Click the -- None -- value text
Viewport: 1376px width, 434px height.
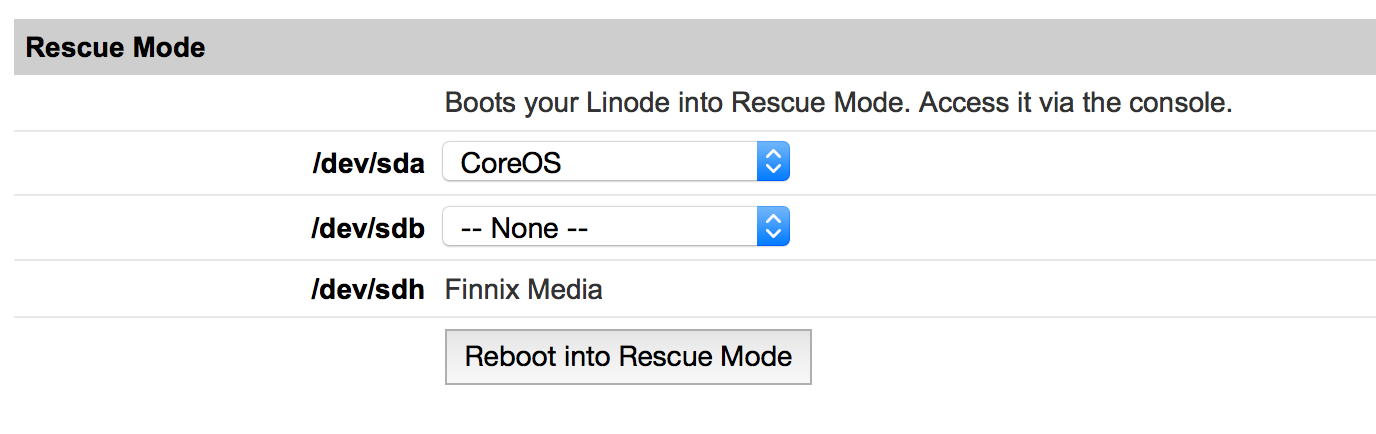524,228
